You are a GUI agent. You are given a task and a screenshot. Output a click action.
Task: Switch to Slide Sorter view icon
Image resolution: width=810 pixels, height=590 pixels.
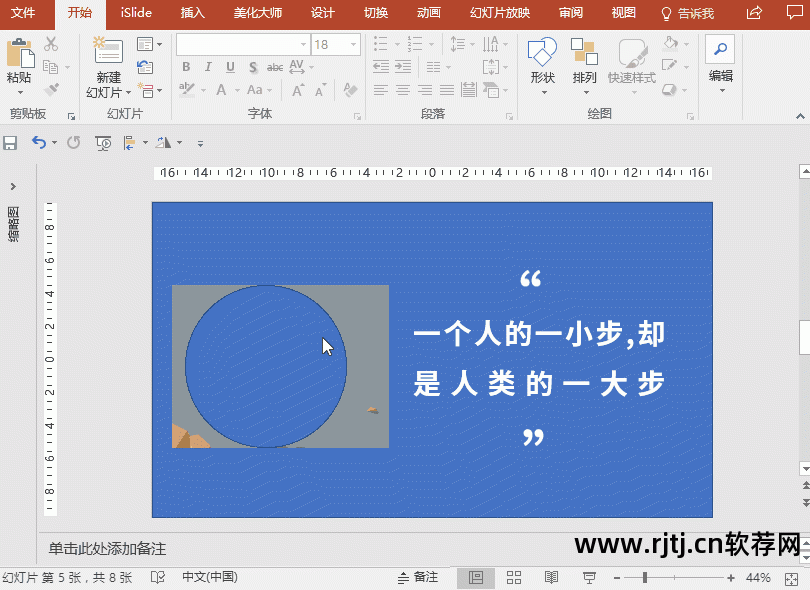tap(514, 578)
